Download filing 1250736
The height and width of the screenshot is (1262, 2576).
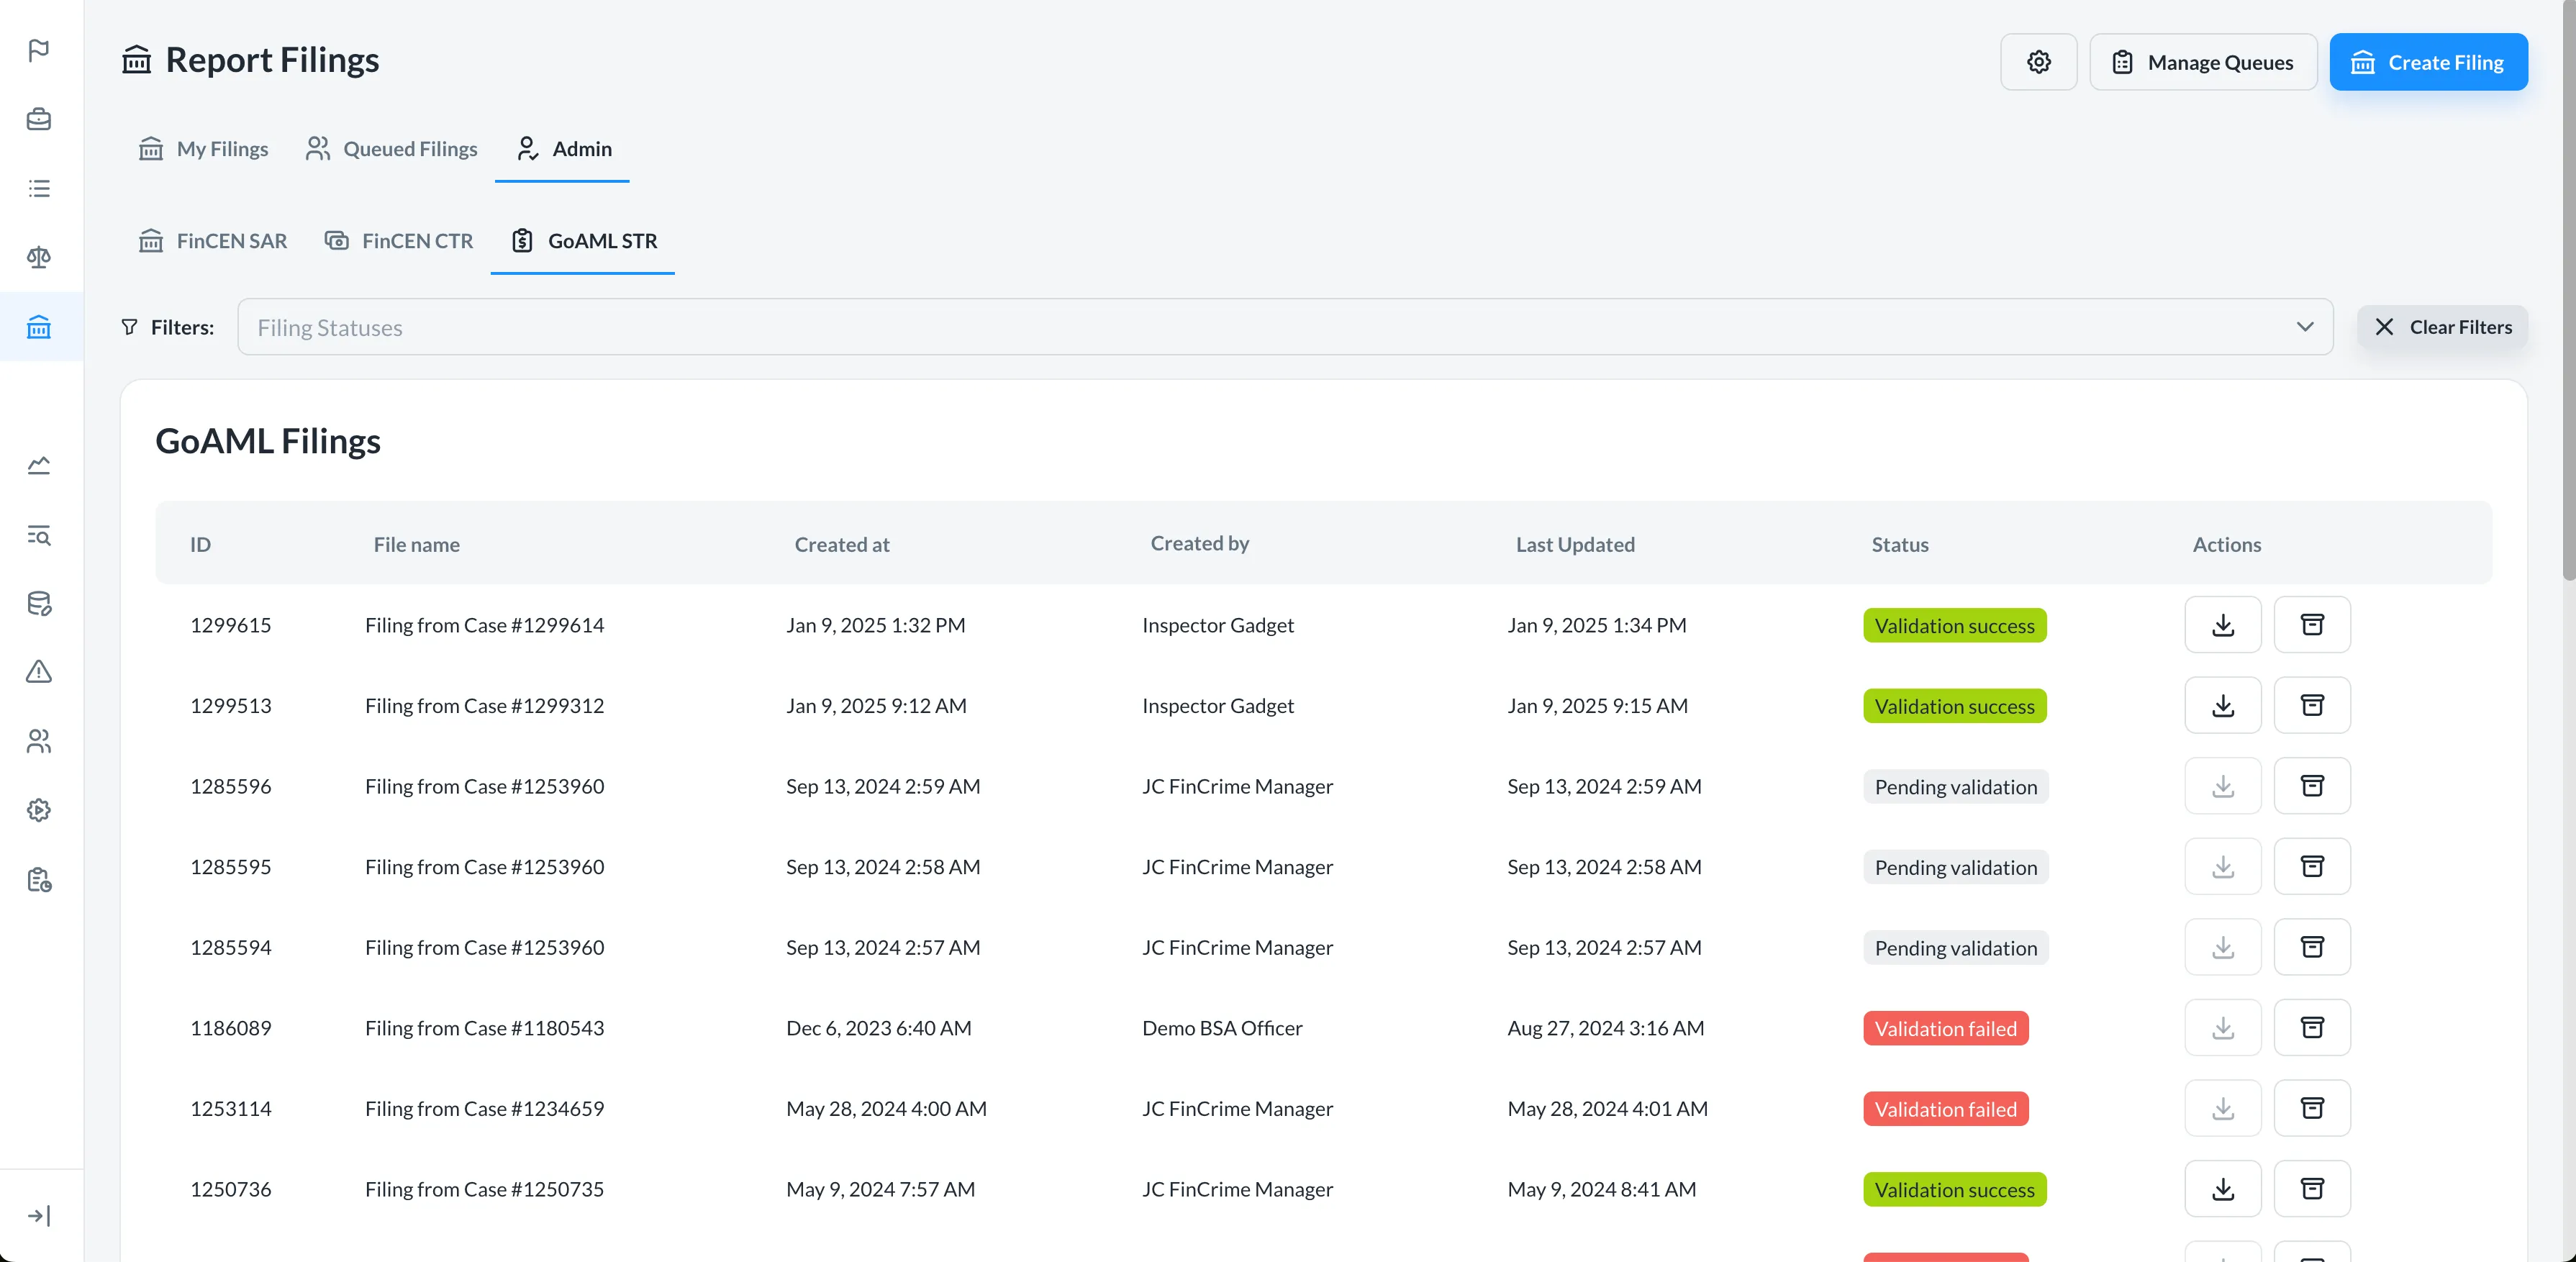click(x=2222, y=1189)
